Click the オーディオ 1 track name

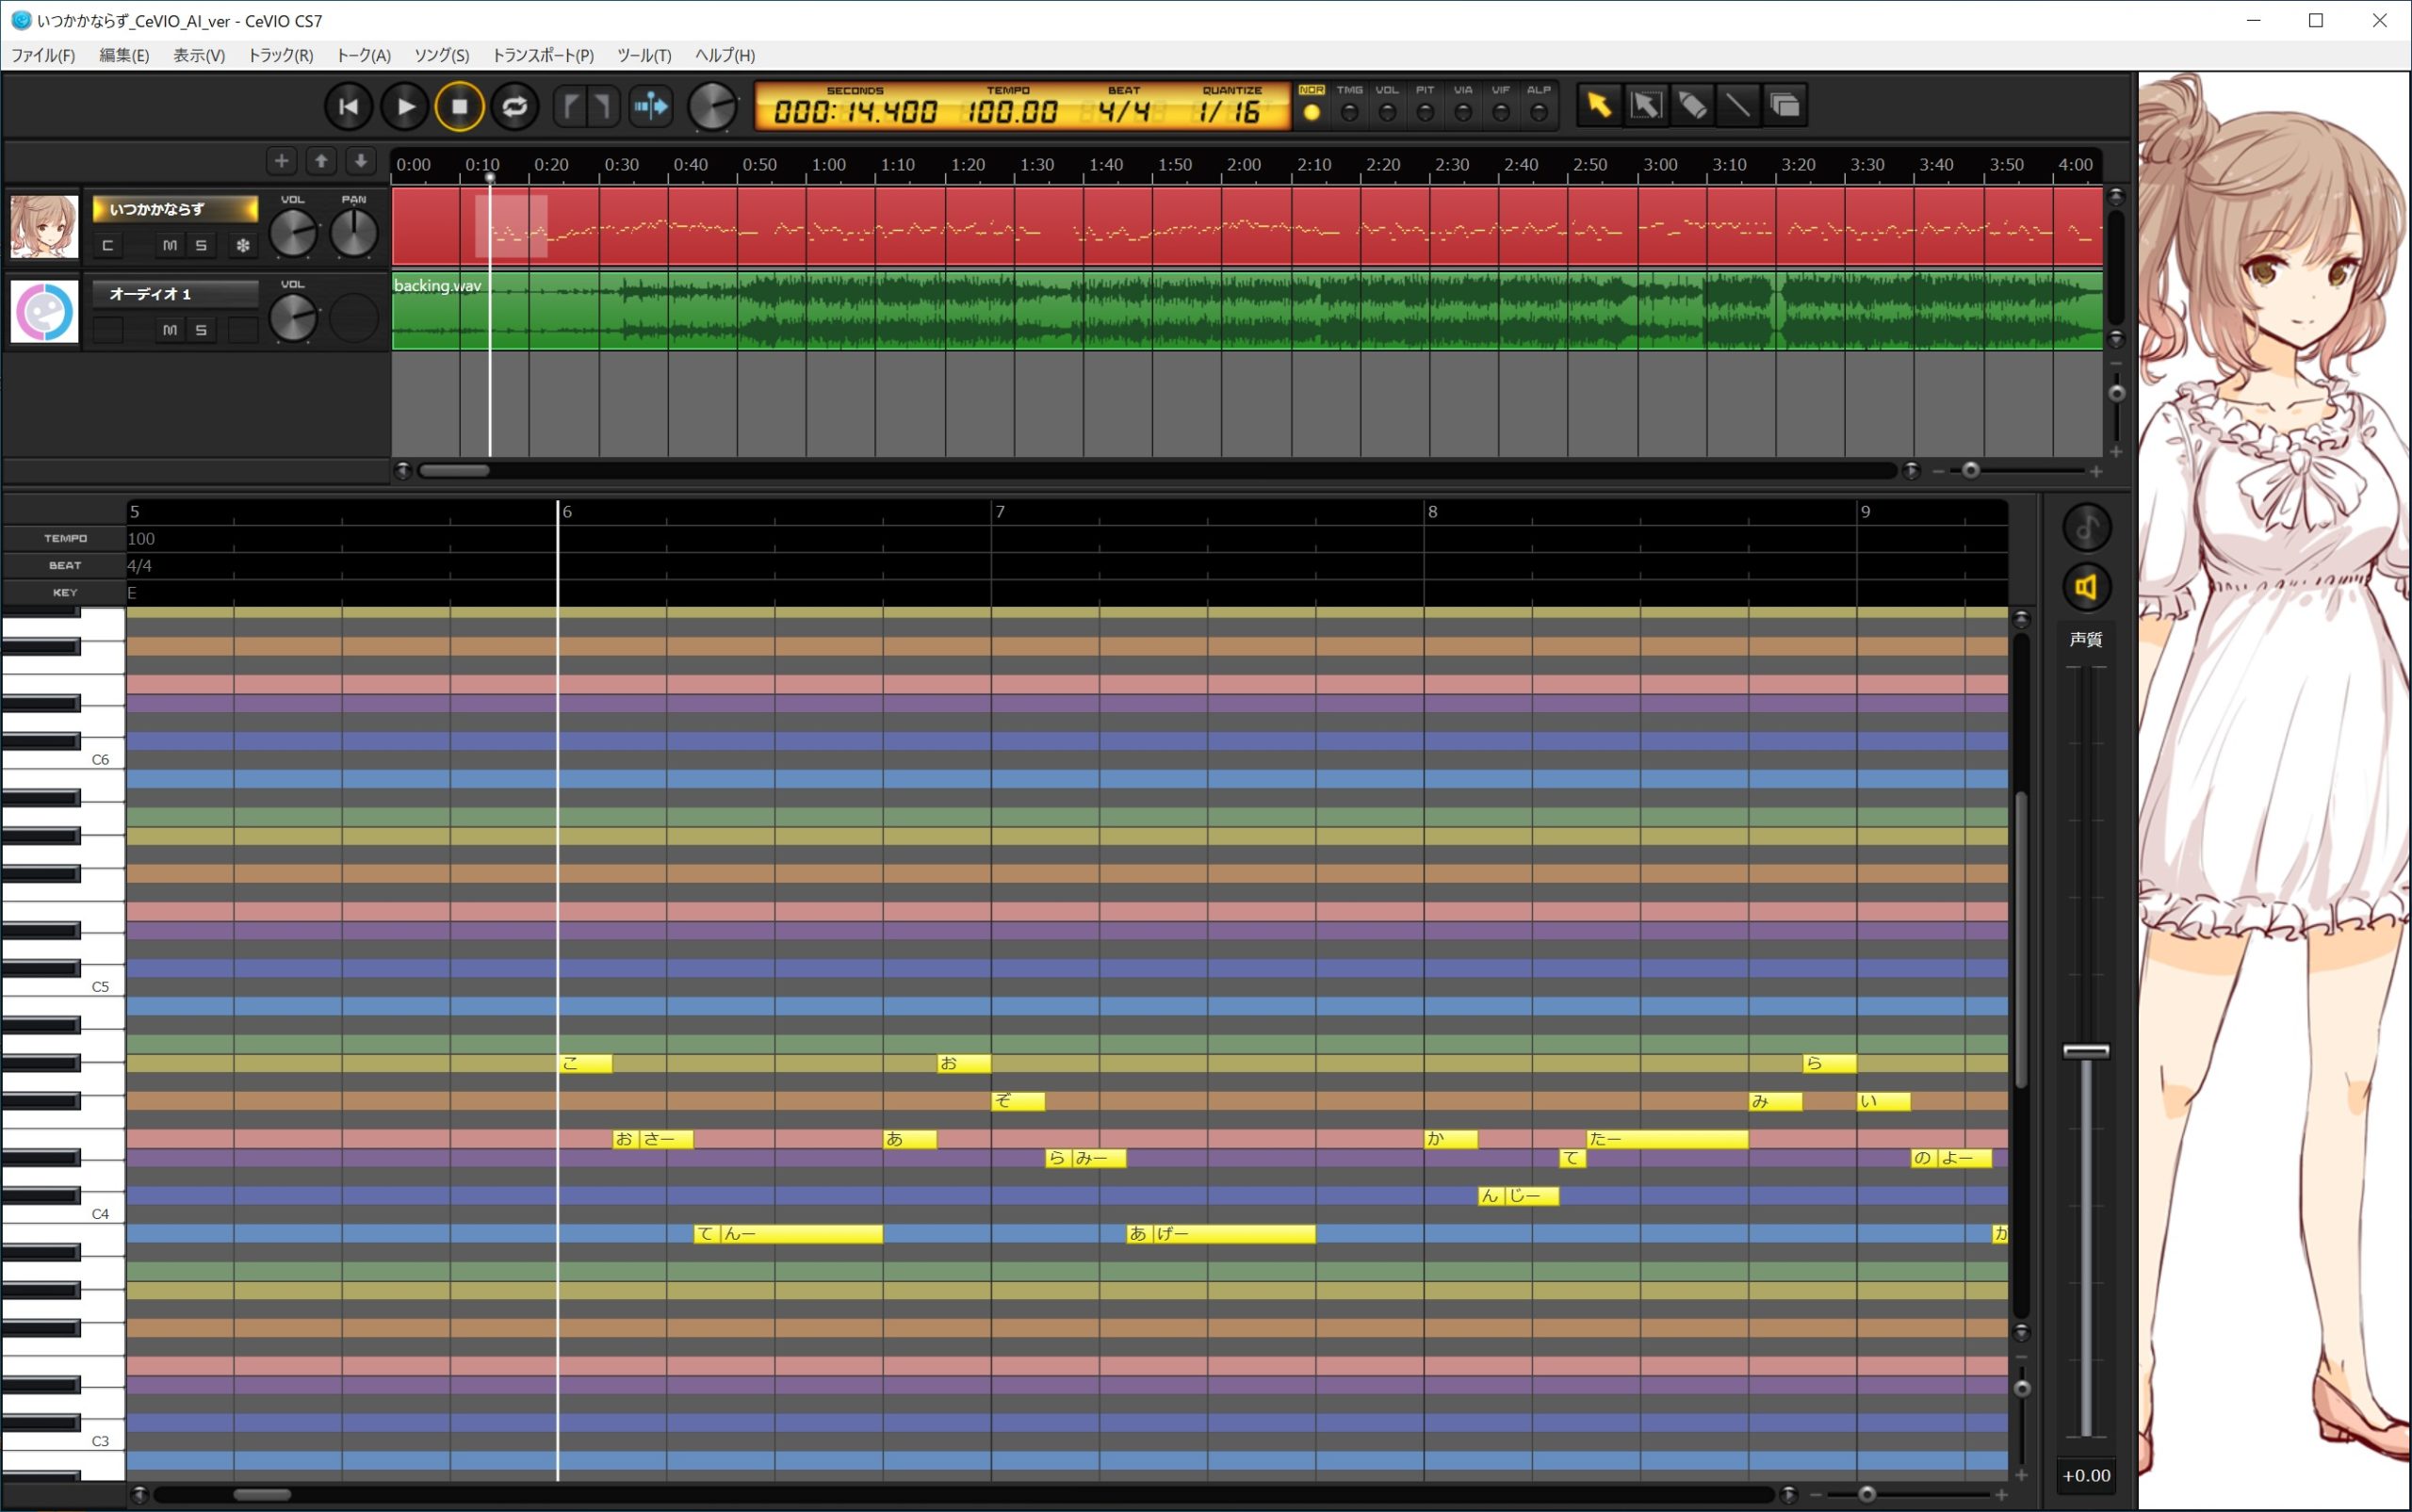click(x=176, y=294)
